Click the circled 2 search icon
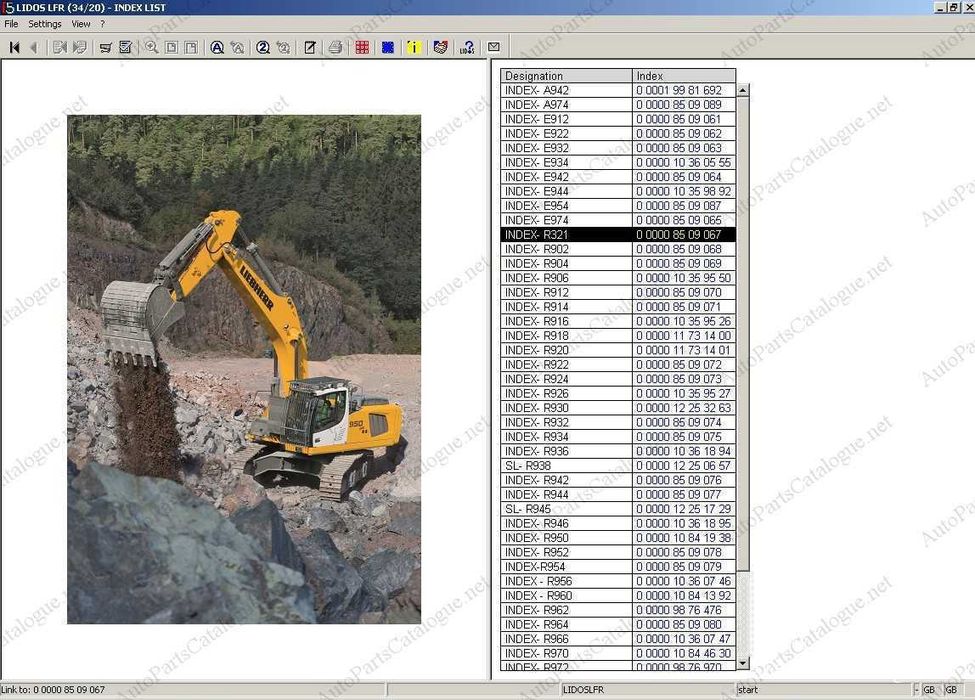 263,47
